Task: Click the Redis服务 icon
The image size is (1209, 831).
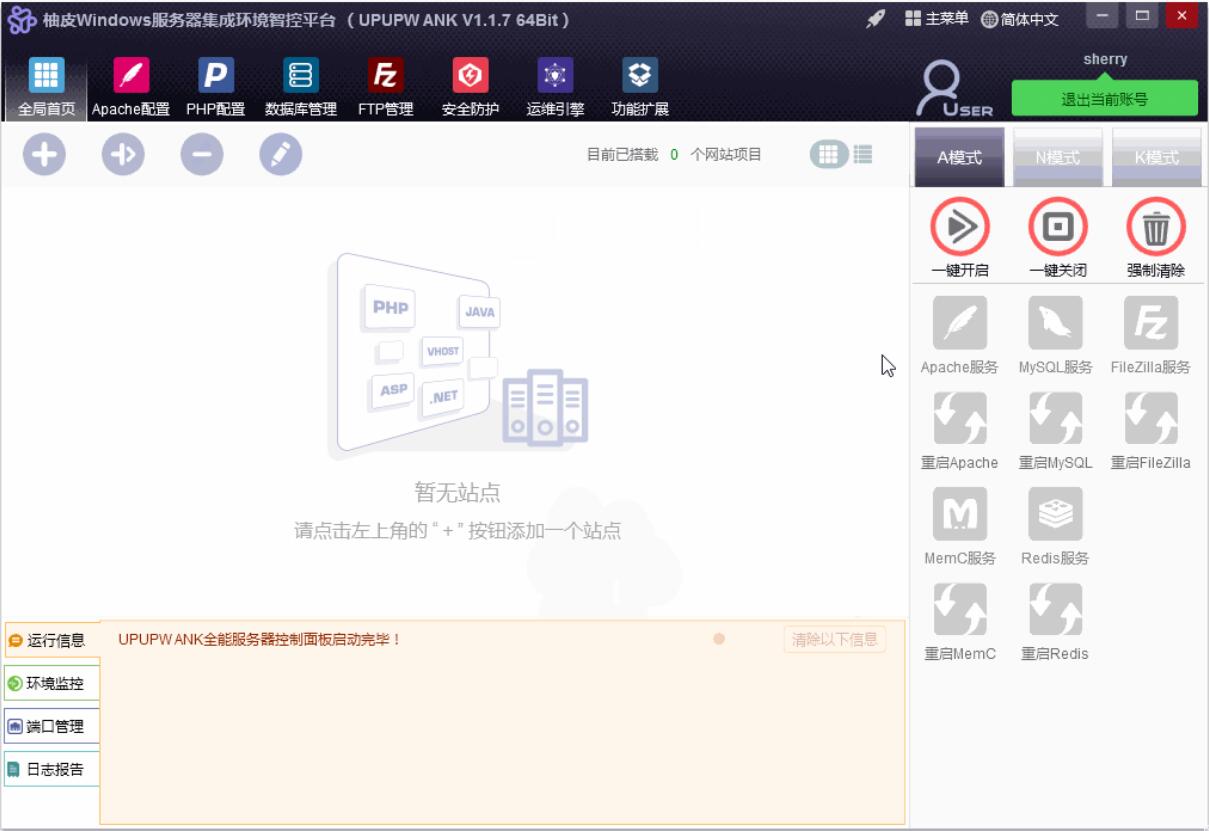Action: coord(1056,514)
